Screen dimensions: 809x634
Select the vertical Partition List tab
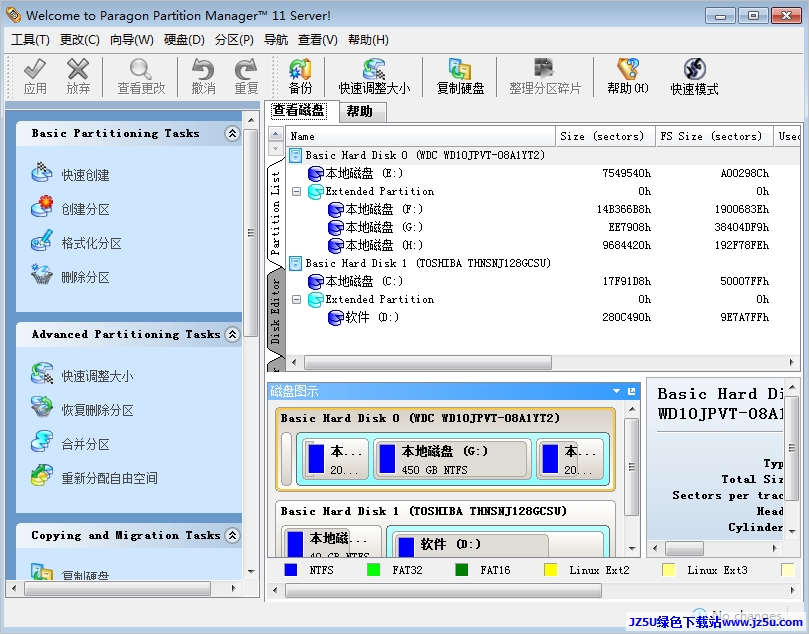276,213
